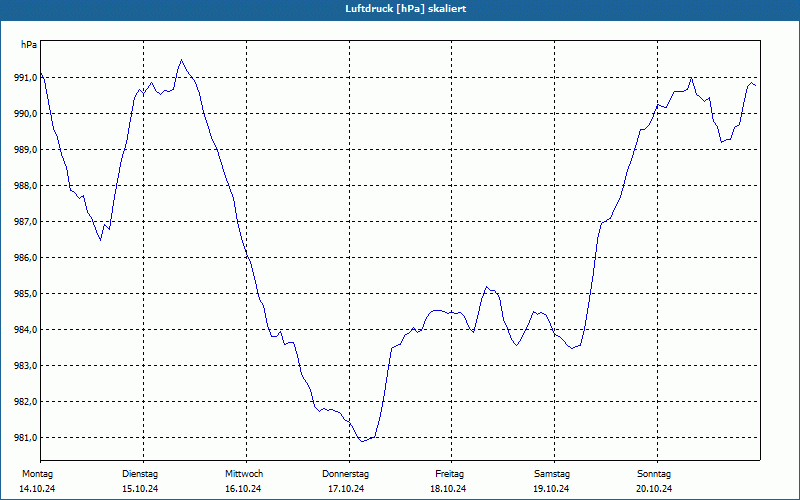Click the 'Samstag' day label
This screenshot has height=500, width=800.
[552, 474]
